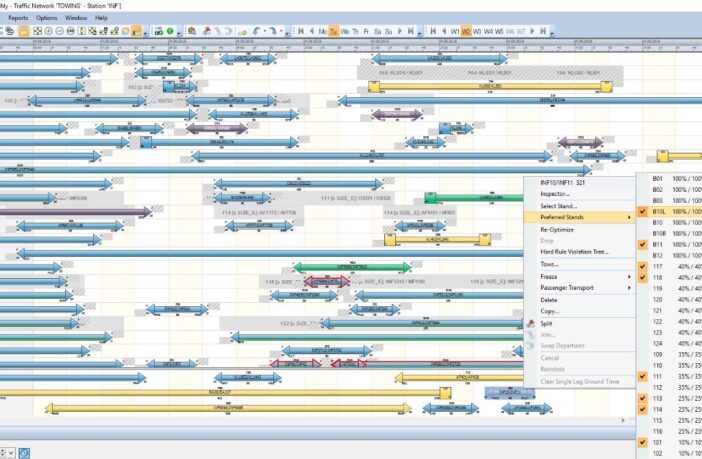The height and width of the screenshot is (459, 702).
Task: Click the fit-all grid icon in toolbar
Action: tap(36, 31)
